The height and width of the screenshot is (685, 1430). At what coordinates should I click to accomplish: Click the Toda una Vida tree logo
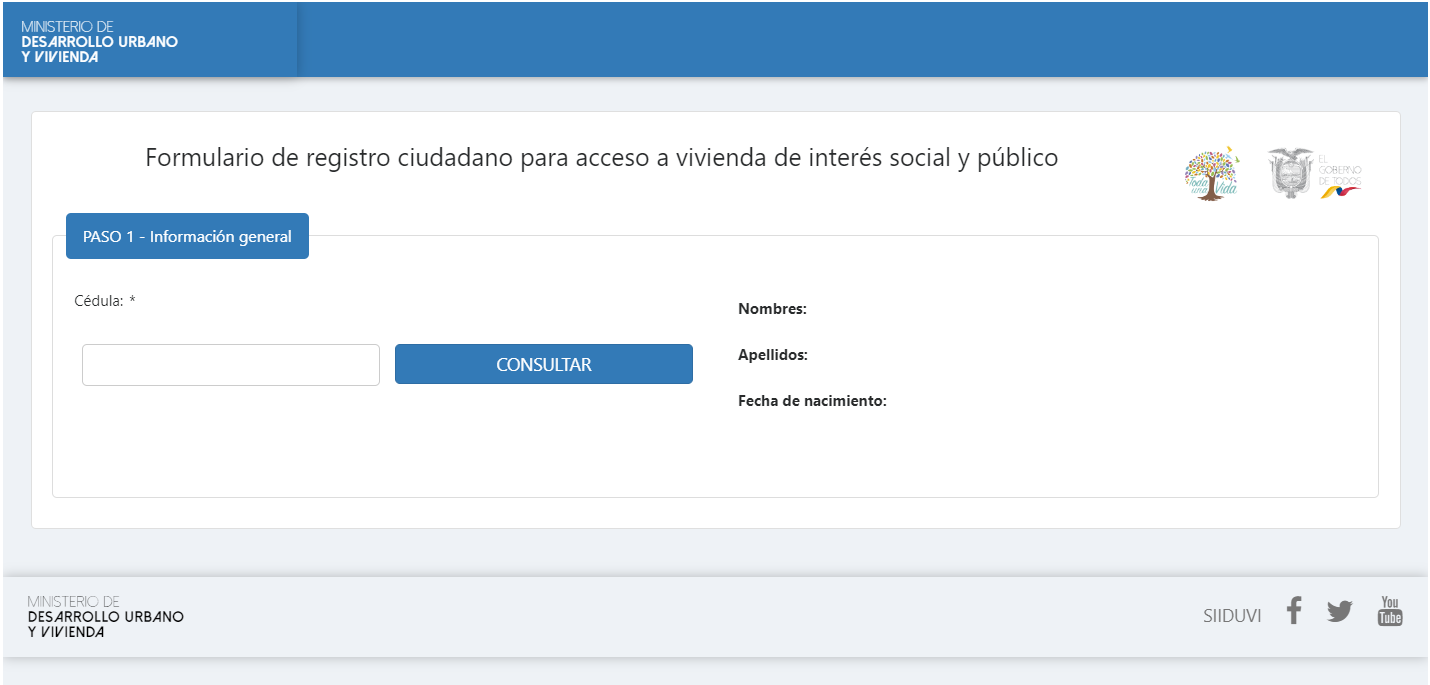1212,172
